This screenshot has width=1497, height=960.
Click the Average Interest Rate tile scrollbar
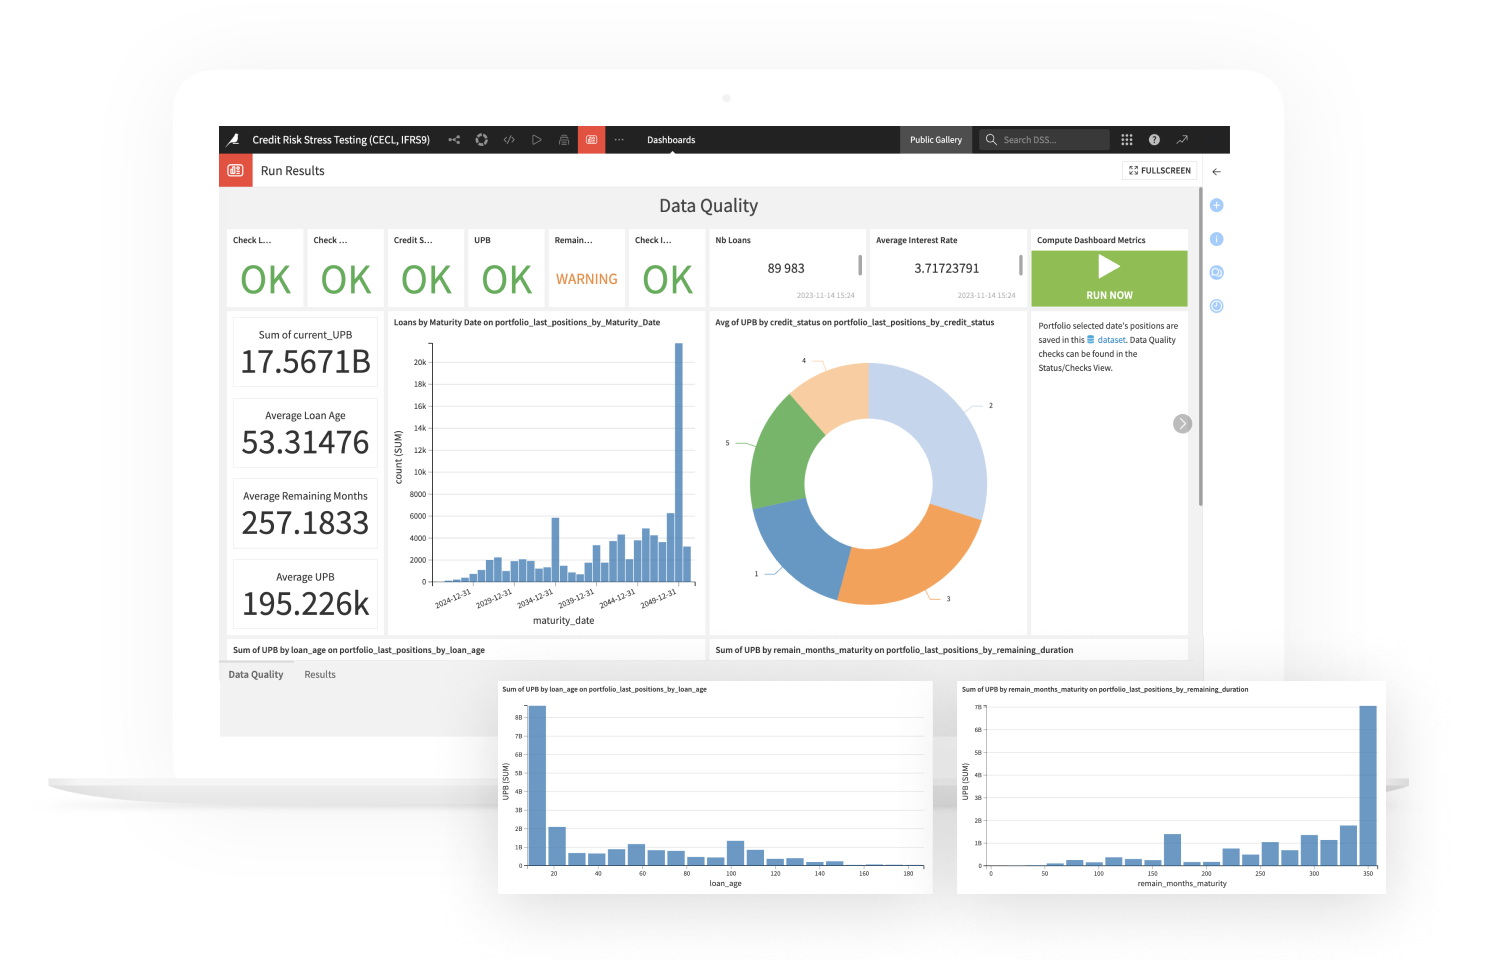[1020, 265]
